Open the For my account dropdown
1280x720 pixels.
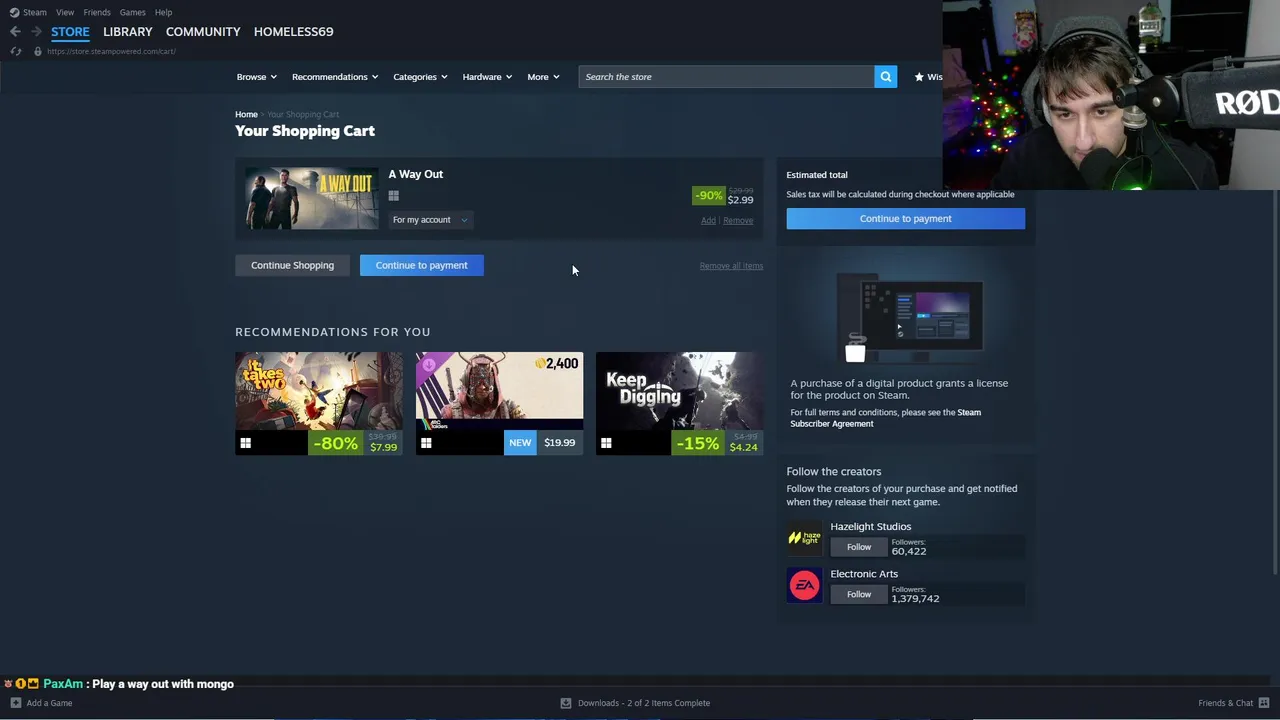[x=430, y=220]
